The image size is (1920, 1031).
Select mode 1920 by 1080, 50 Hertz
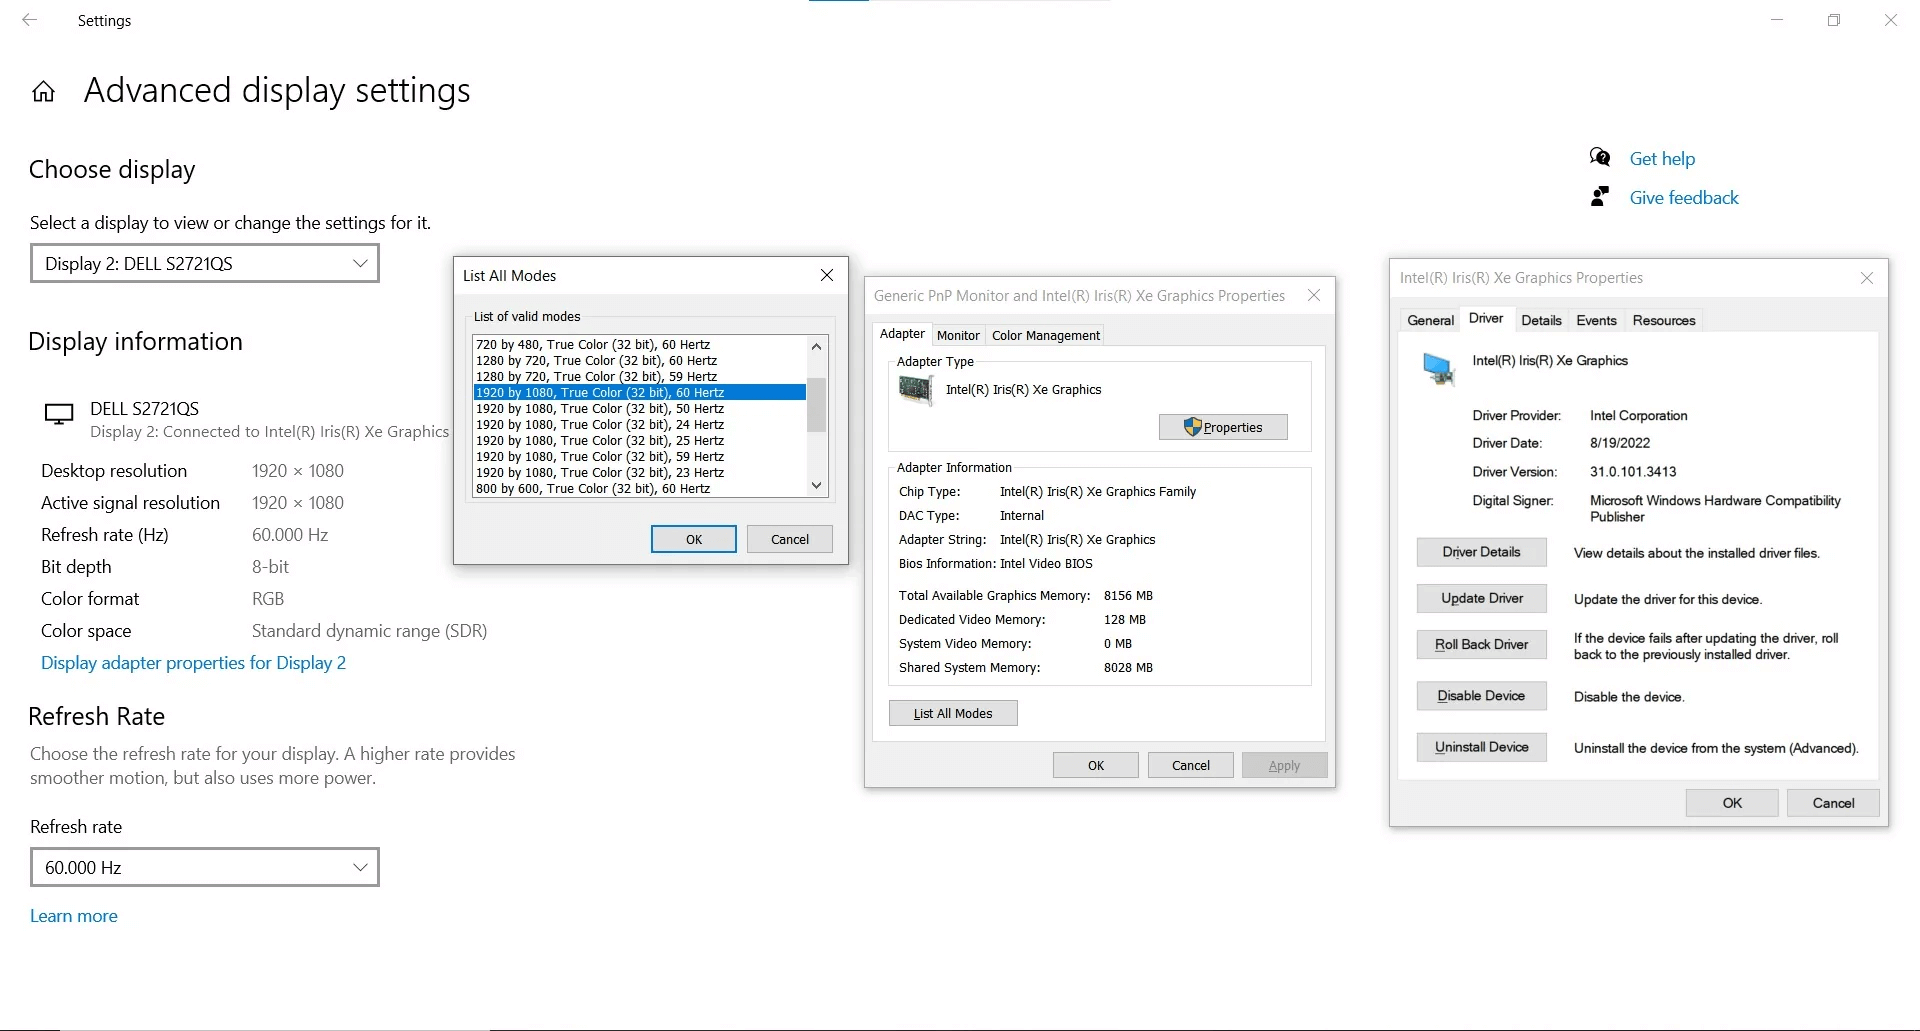coord(639,408)
